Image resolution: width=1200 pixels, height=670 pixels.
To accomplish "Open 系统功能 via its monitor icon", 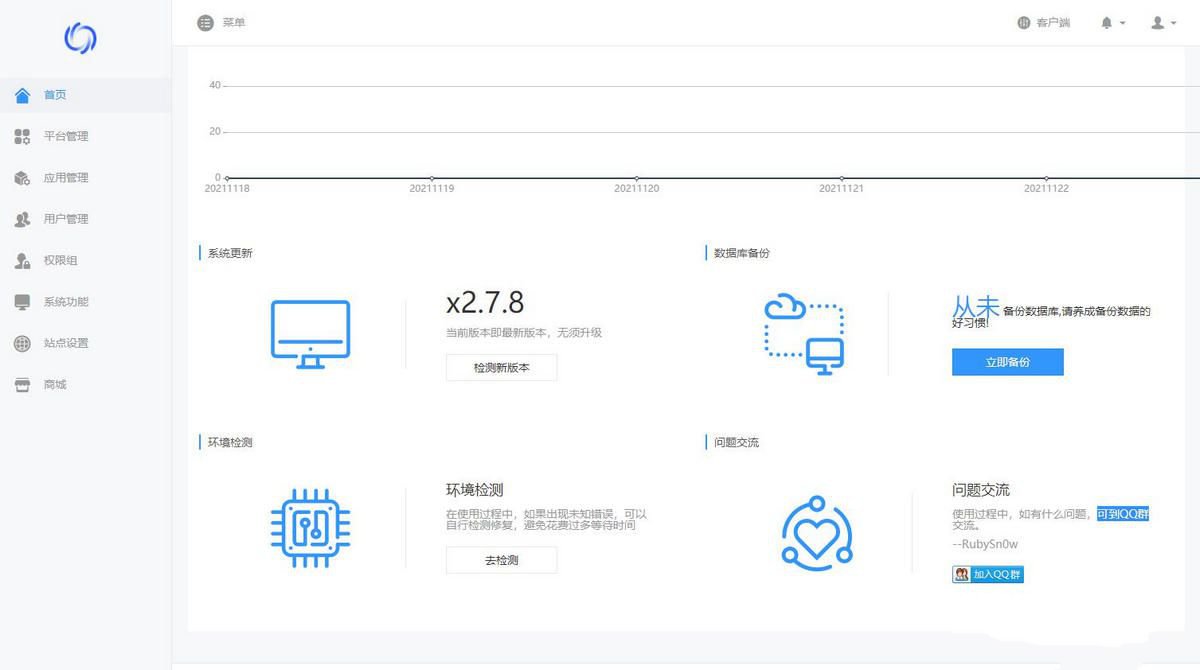I will tap(22, 301).
